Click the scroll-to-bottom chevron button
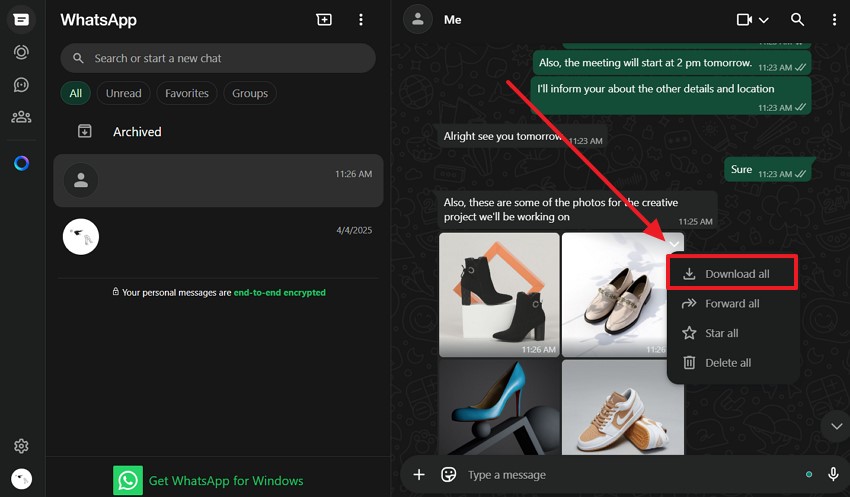850x497 pixels. (x=834, y=426)
